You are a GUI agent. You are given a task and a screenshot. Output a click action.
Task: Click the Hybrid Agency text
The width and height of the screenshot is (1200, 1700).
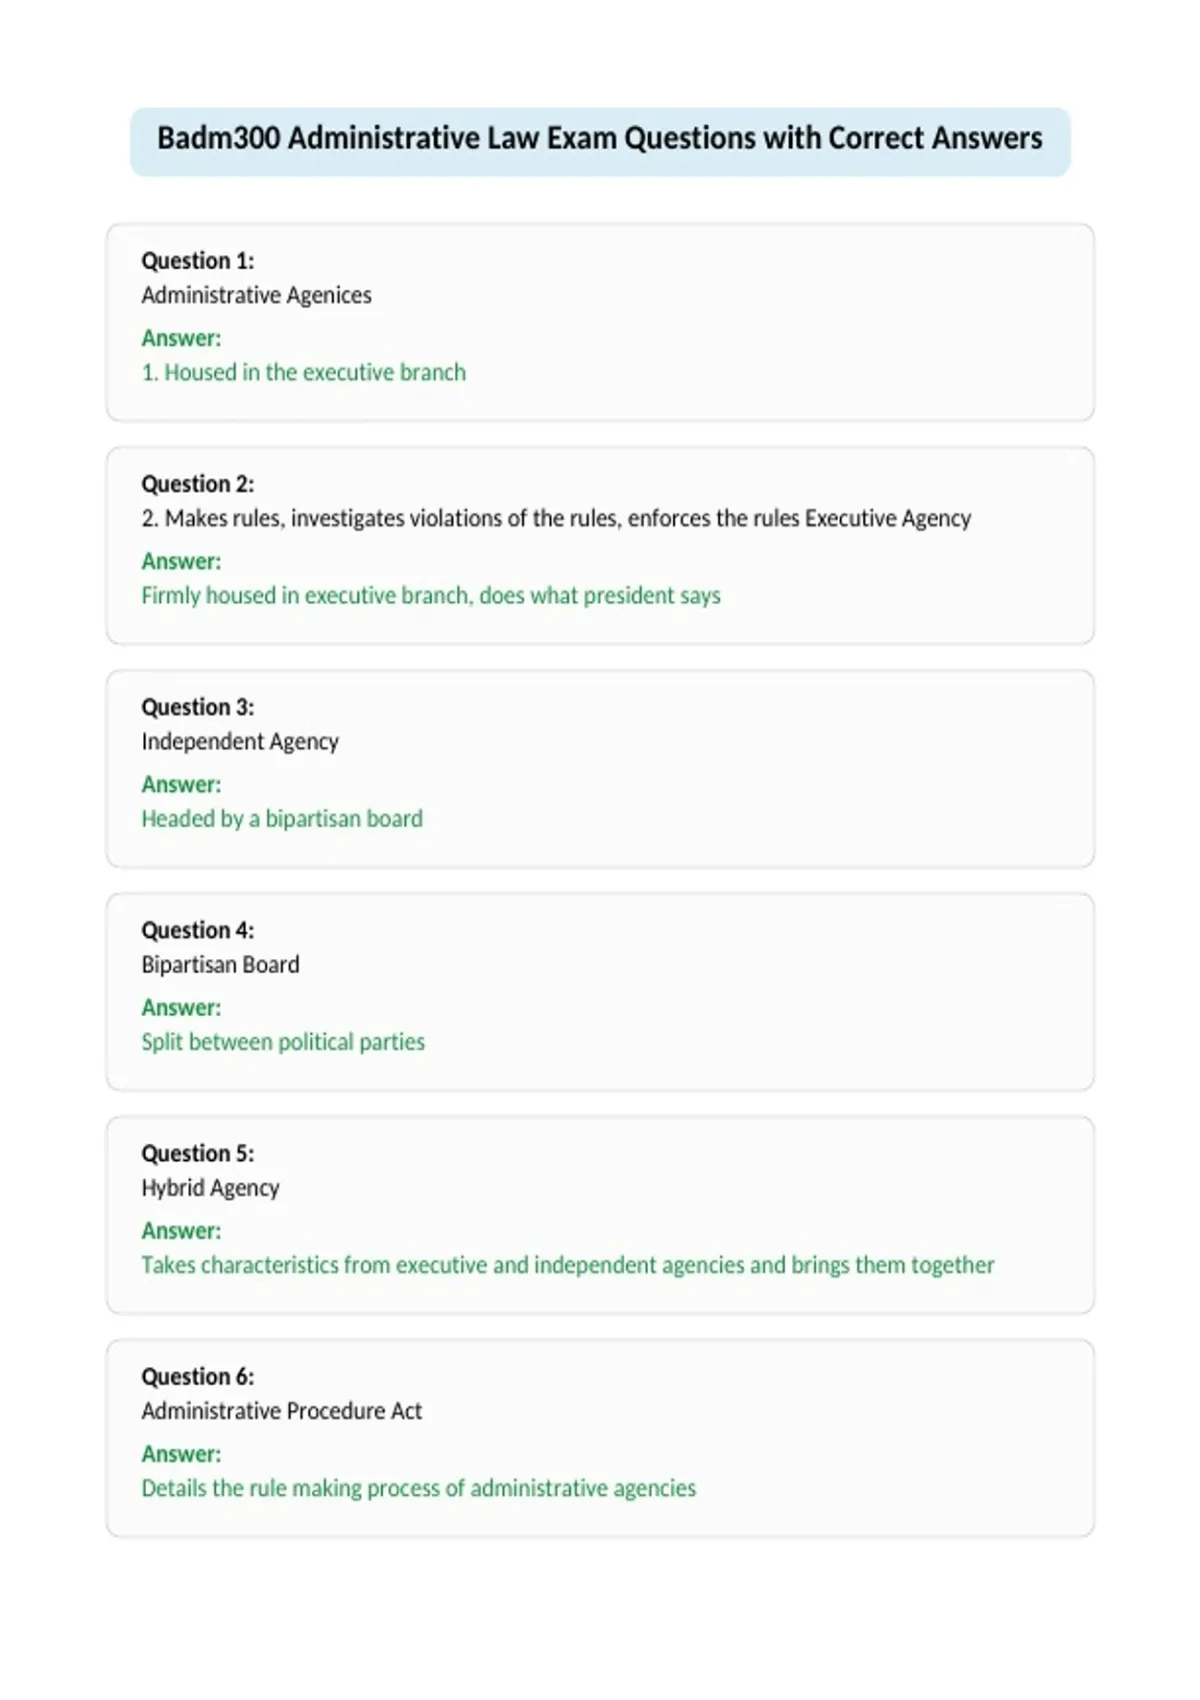click(x=210, y=1187)
